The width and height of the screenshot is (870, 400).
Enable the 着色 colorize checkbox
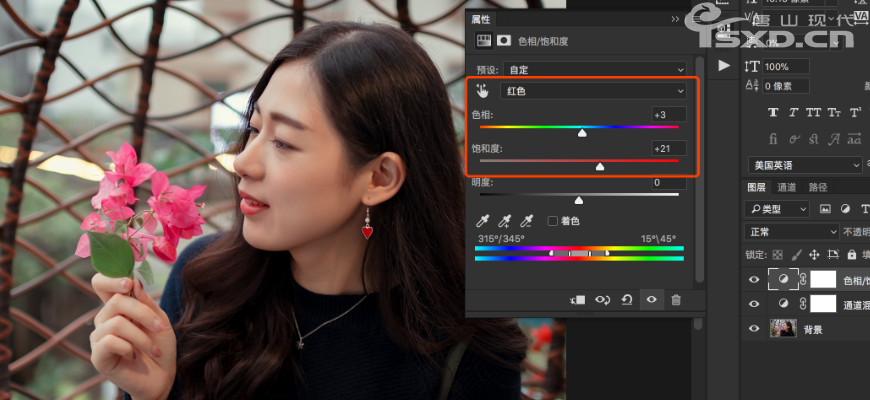click(553, 221)
